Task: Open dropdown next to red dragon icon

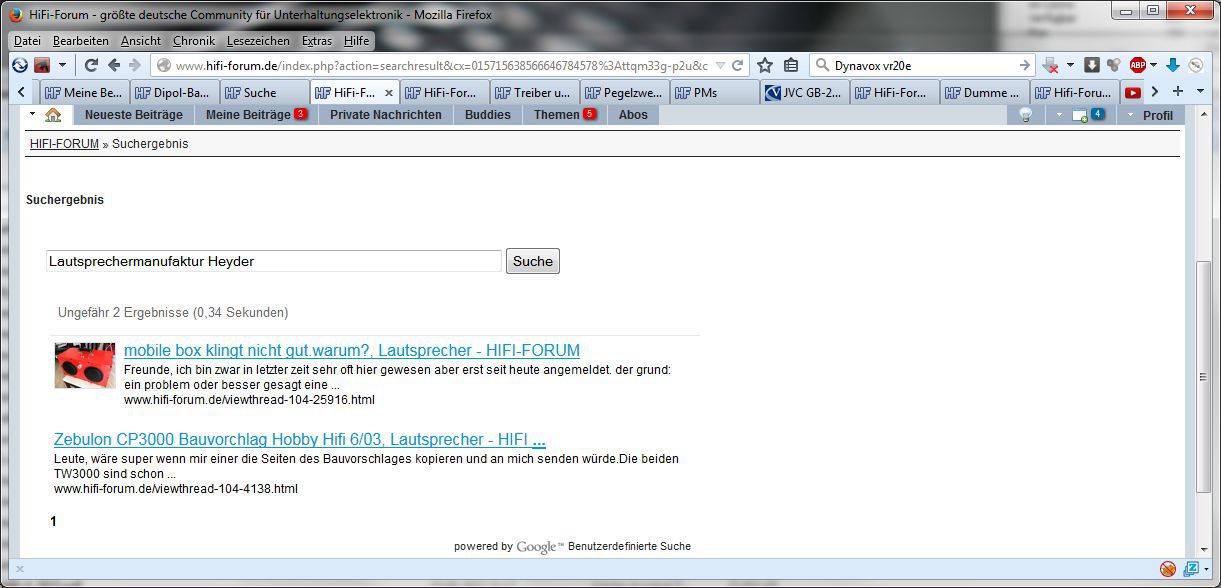Action: pyautogui.click(x=62, y=65)
